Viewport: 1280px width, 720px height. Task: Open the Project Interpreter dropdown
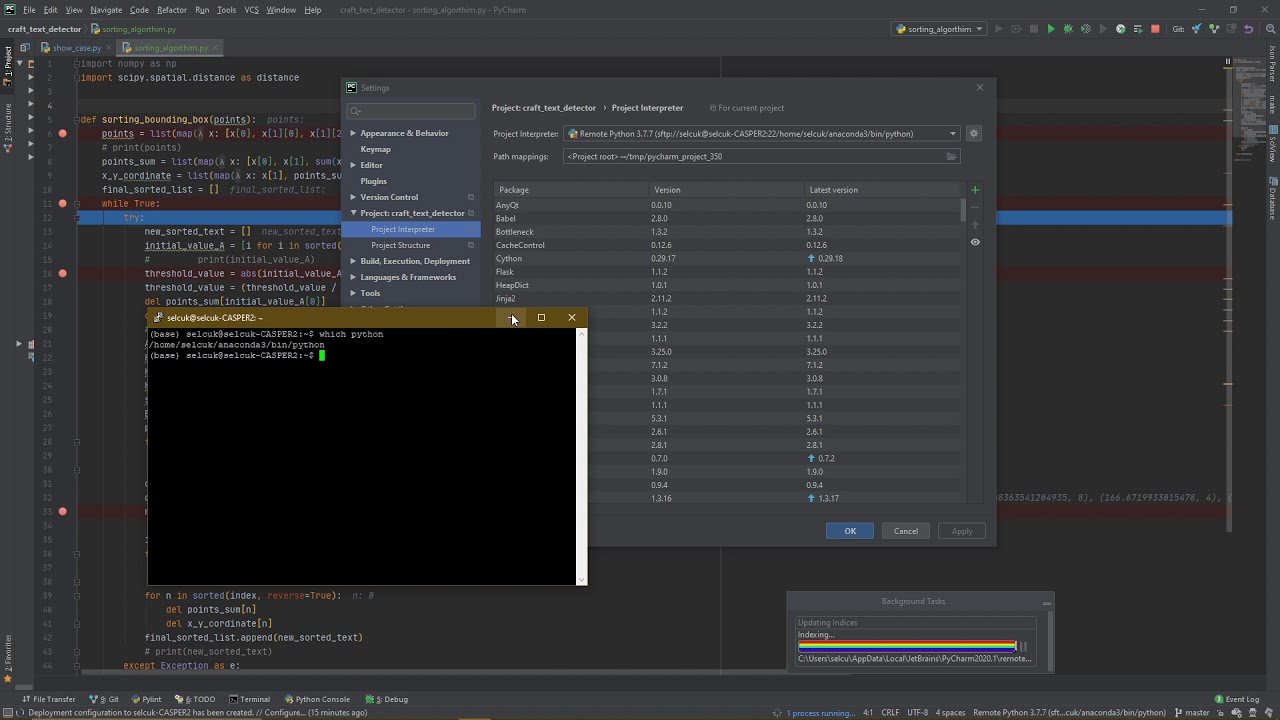761,133
